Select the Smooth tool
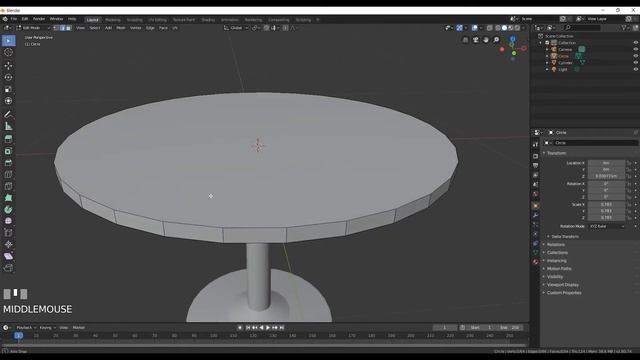Viewport: 640px width, 360px height. click(9, 221)
